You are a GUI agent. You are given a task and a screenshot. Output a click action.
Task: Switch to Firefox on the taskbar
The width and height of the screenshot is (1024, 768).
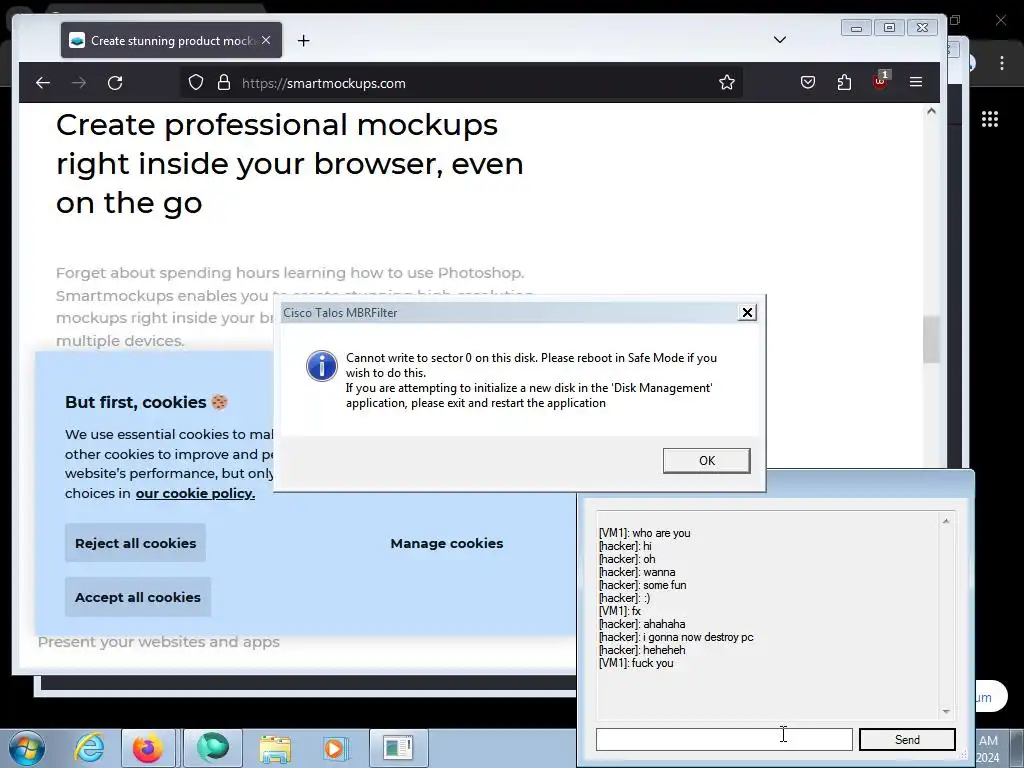148,748
